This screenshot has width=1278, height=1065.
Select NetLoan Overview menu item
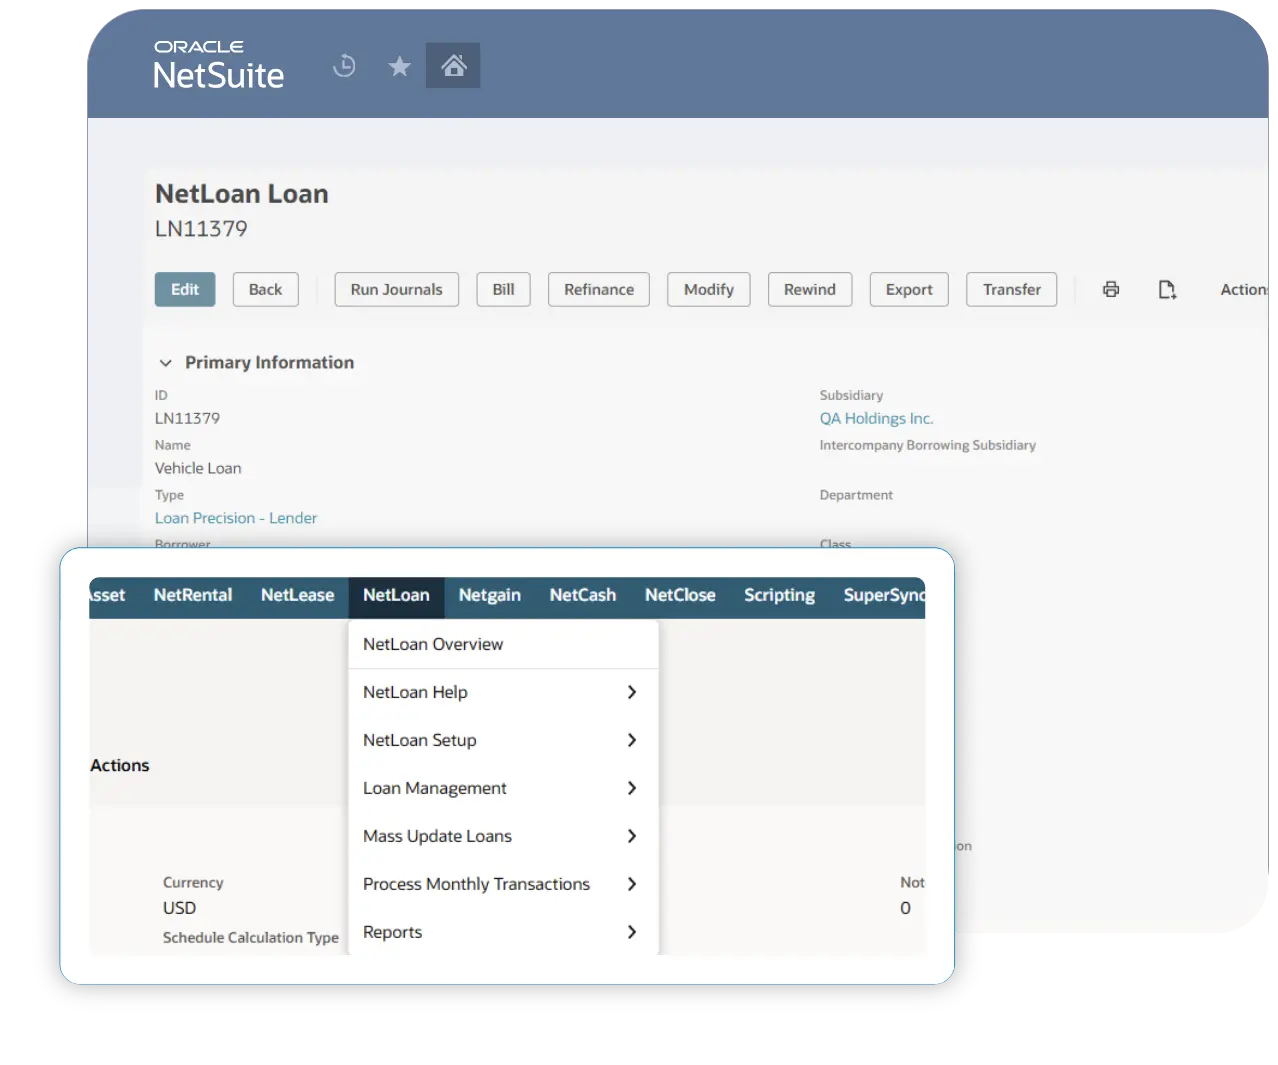tap(503, 644)
